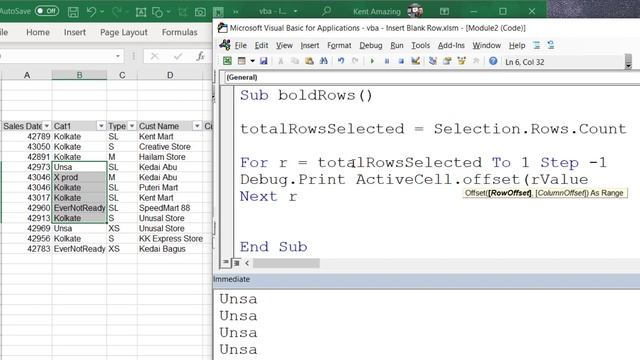Click the Run Sub play icon
Image resolution: width=640 pixels, height=360 pixels.
[x=372, y=62]
